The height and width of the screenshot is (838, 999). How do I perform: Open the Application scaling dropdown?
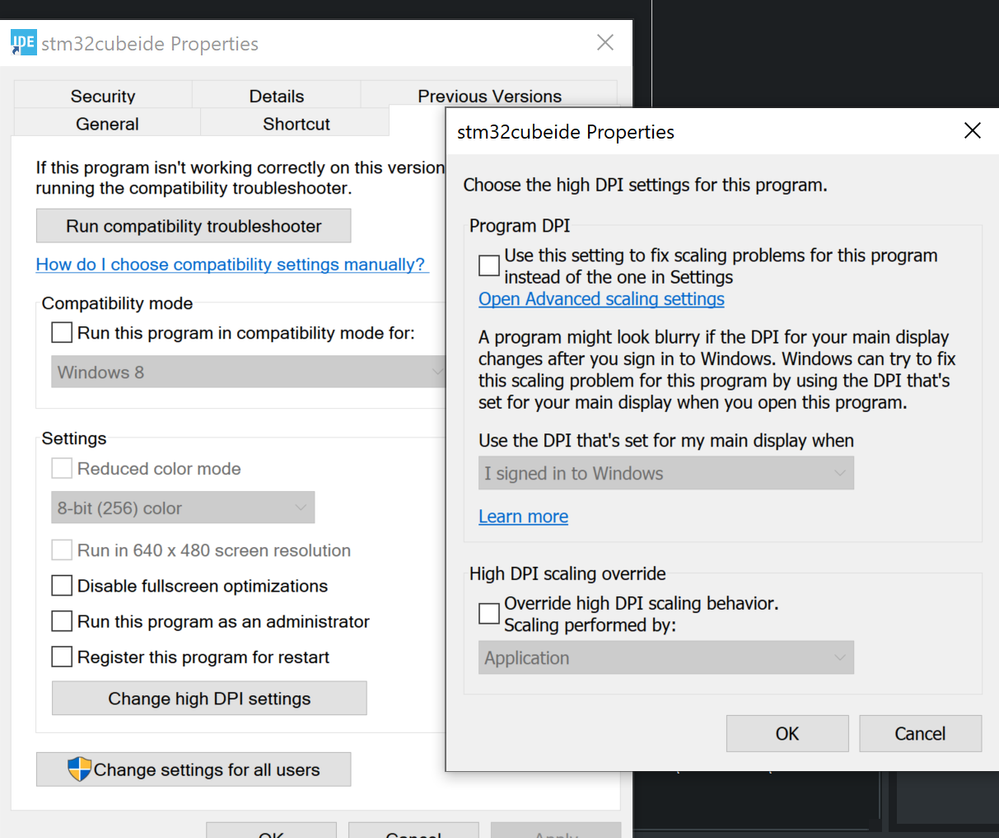[x=666, y=658]
